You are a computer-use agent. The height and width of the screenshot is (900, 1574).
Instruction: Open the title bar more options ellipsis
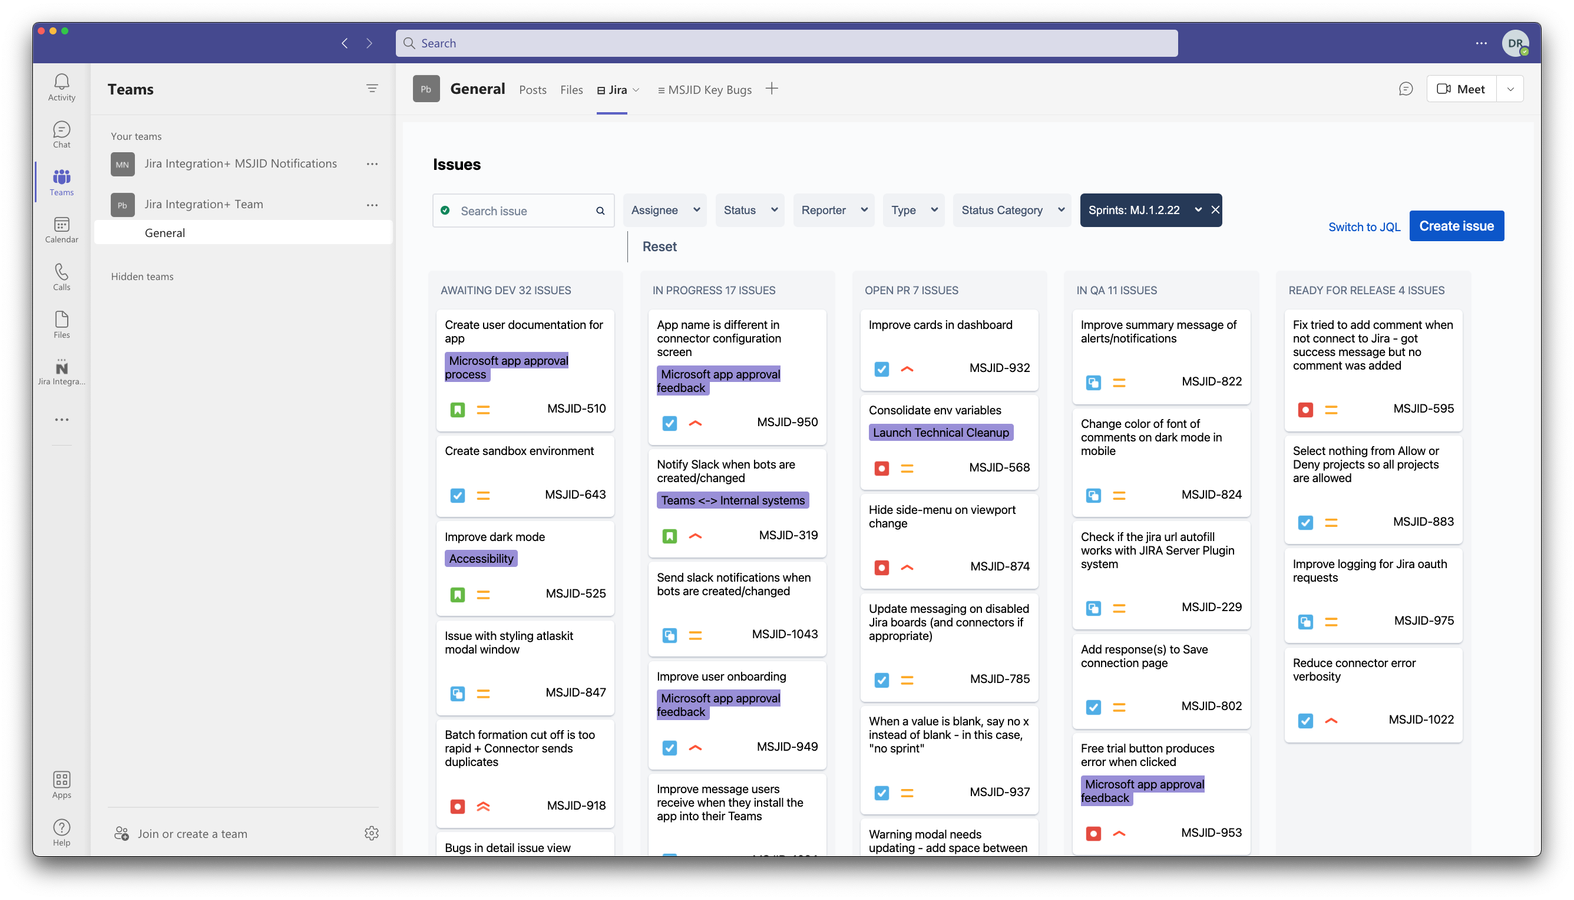pos(1481,43)
